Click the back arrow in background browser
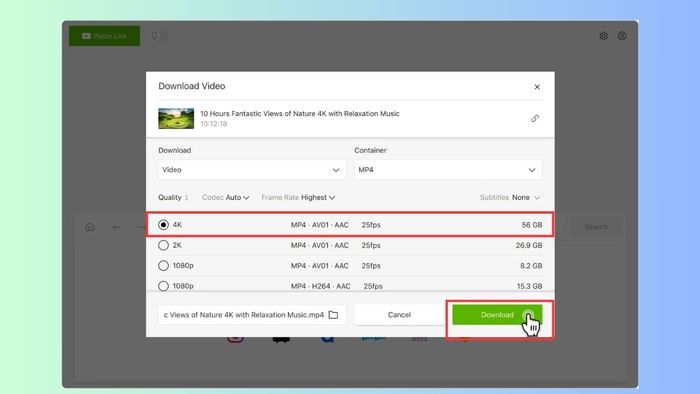Viewport: 700px width, 394px height. [117, 227]
